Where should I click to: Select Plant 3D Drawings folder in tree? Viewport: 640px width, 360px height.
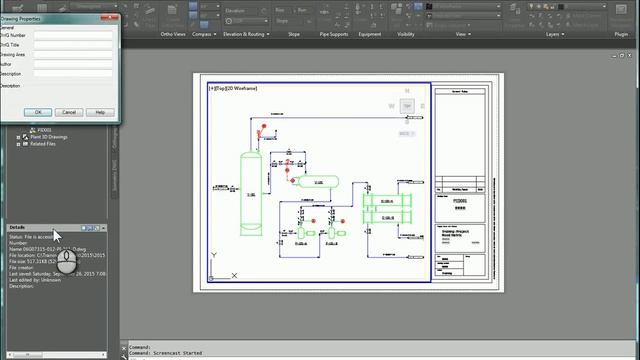(x=49, y=137)
